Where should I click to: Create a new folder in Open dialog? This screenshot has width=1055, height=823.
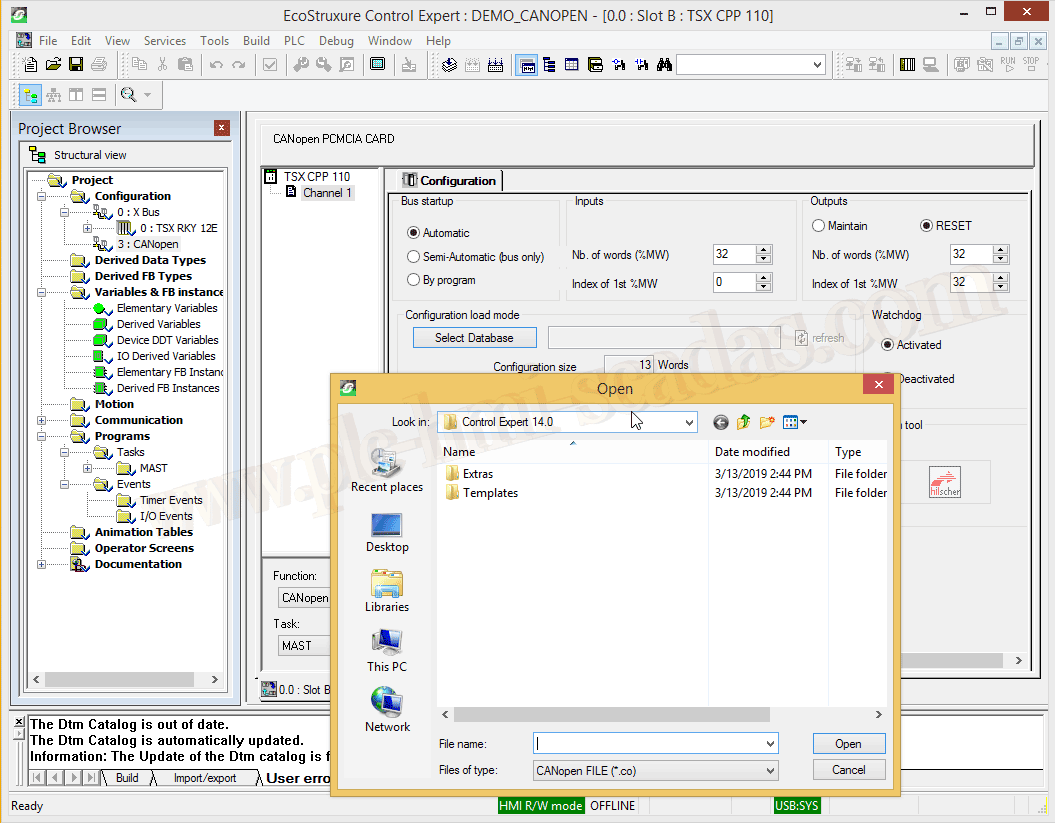(767, 423)
